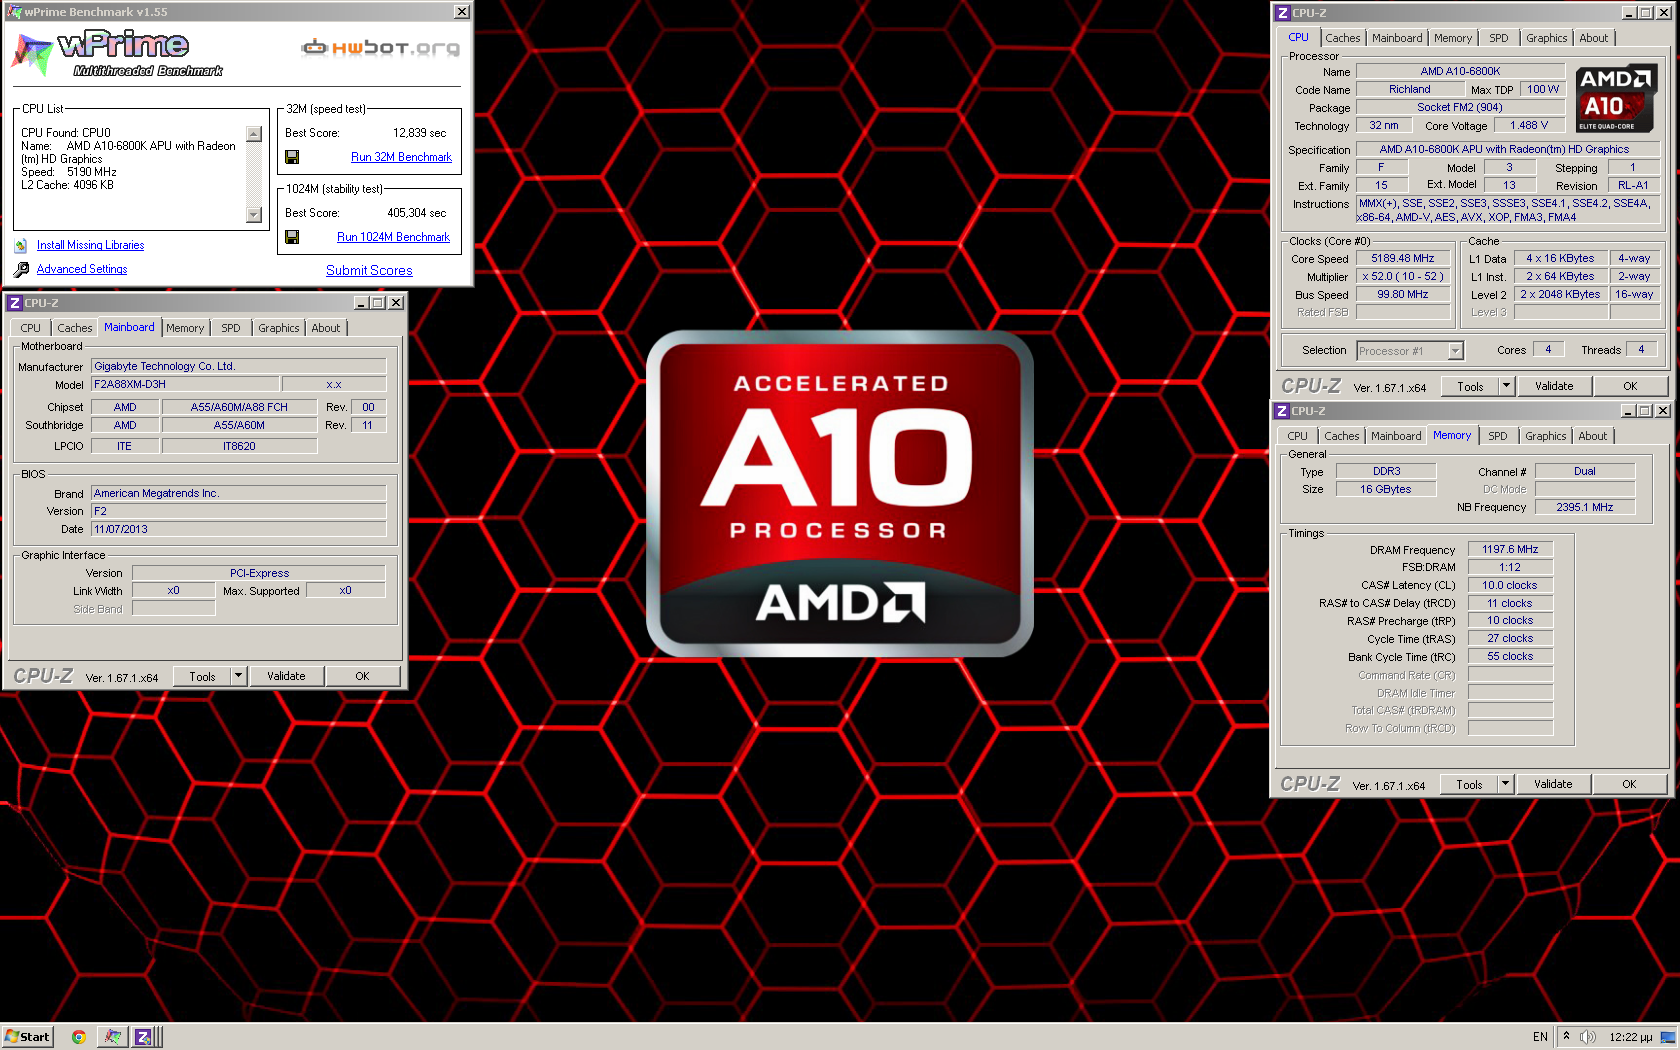Click the Install Missing Libraries icon
Viewport: 1680px width, 1050px height.
tap(21, 245)
